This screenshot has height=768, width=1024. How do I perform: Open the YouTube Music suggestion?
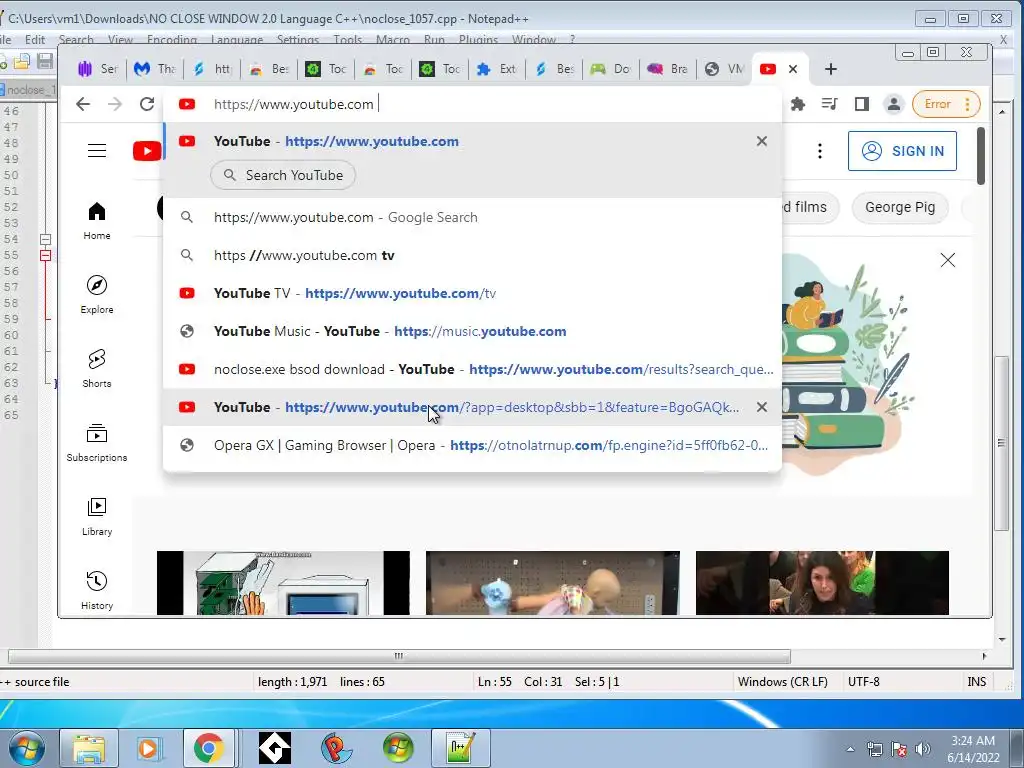click(x=472, y=331)
